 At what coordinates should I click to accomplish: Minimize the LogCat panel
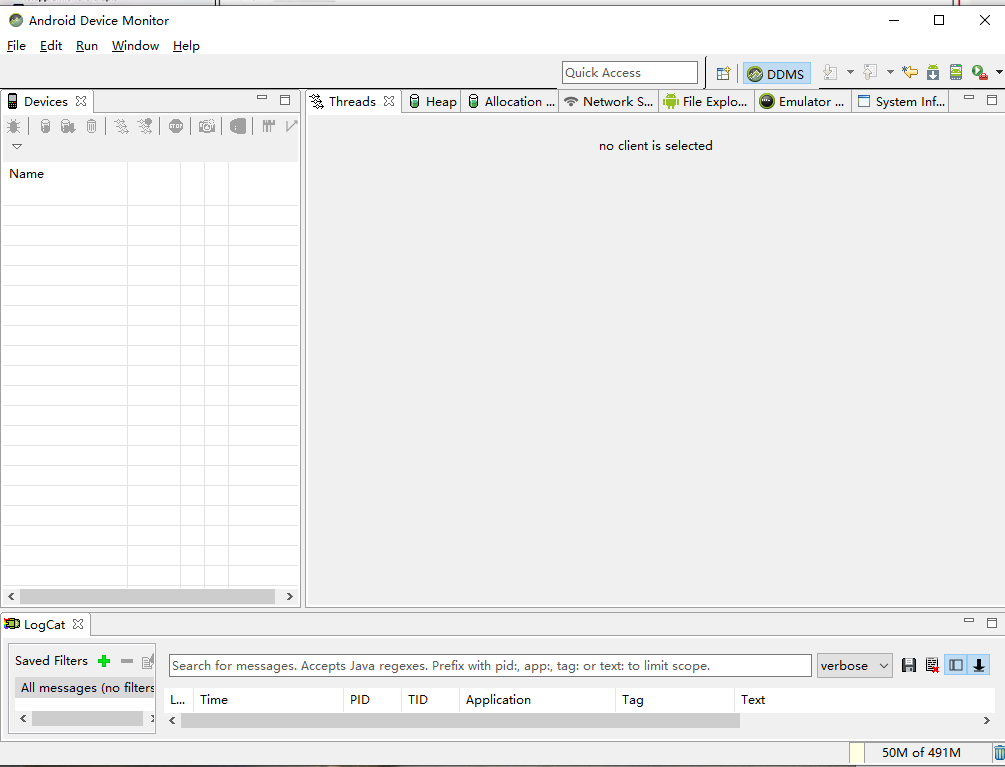969,620
